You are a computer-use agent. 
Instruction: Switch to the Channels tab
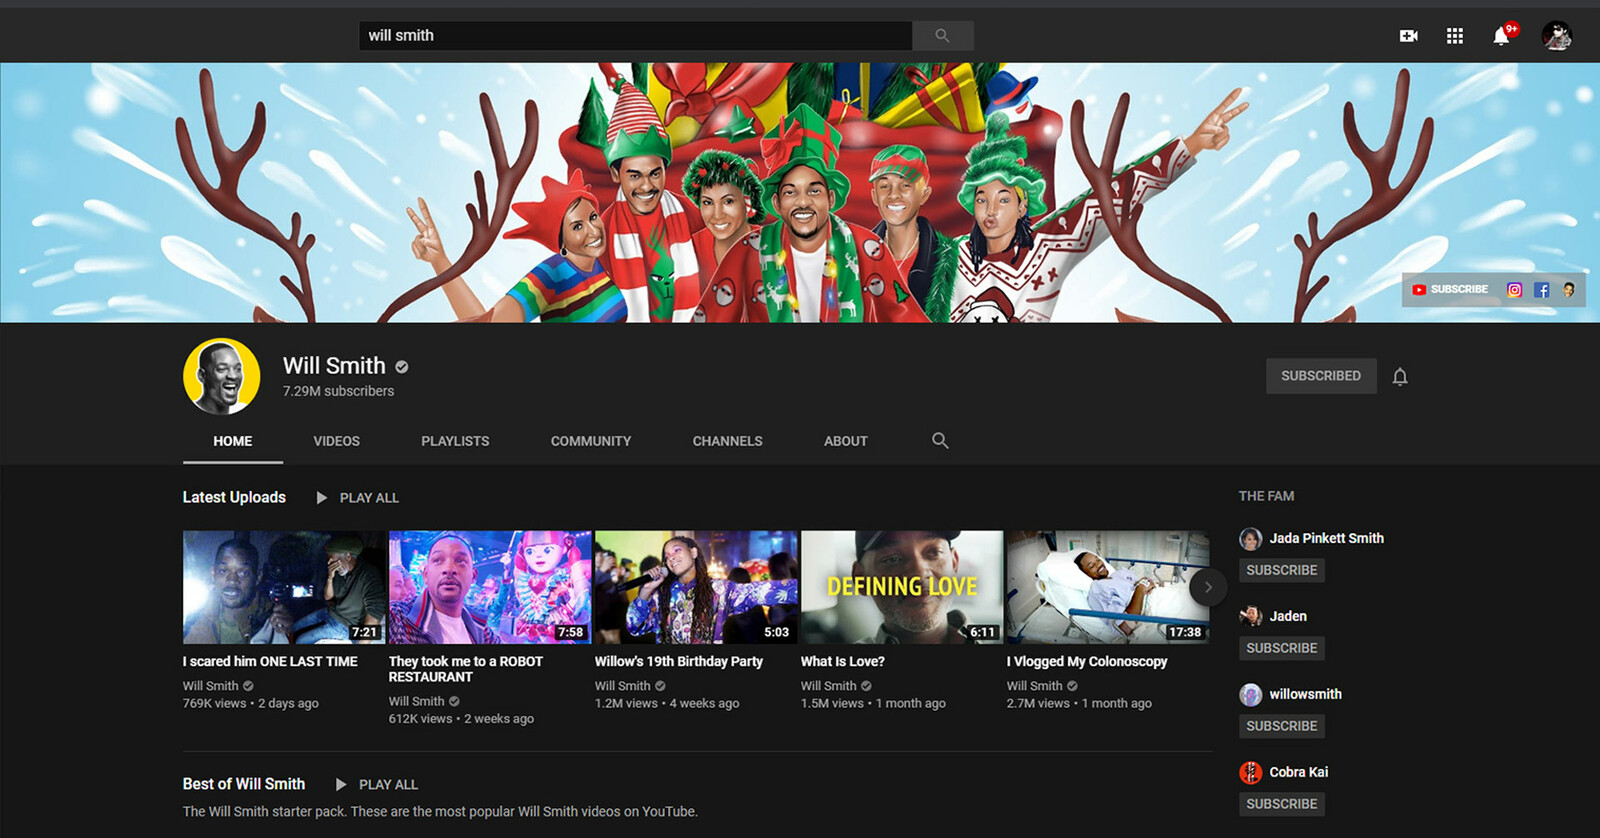point(727,441)
